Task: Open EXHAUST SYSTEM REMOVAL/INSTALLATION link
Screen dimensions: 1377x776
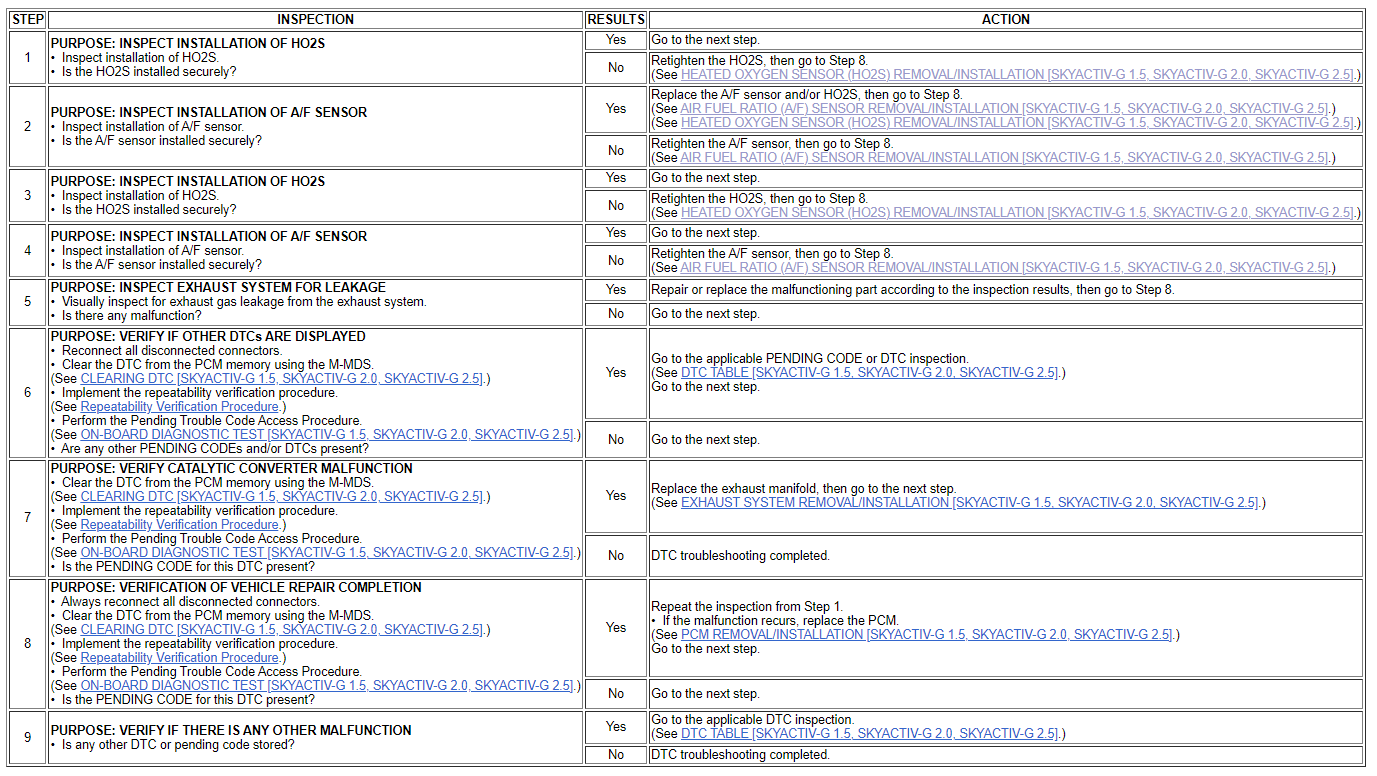Action: 970,503
